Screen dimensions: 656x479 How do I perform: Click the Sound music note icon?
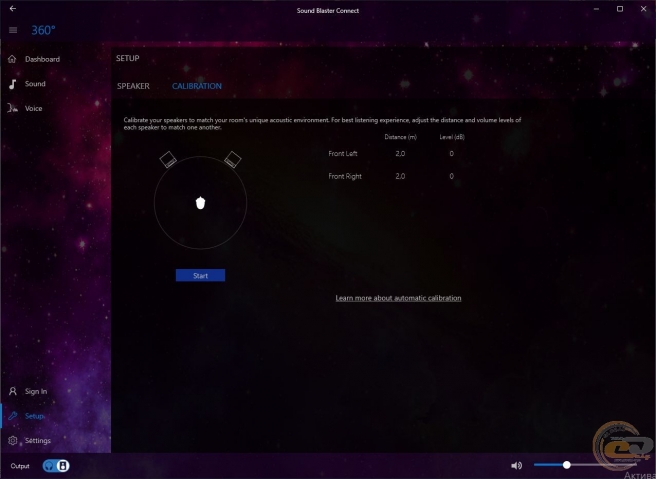[13, 84]
